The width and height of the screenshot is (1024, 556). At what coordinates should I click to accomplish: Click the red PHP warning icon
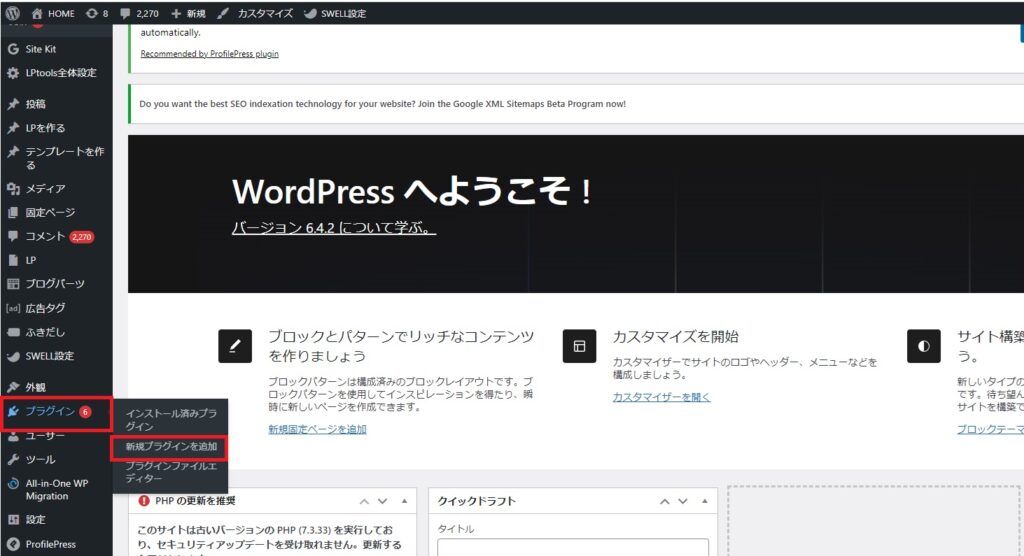[144, 500]
